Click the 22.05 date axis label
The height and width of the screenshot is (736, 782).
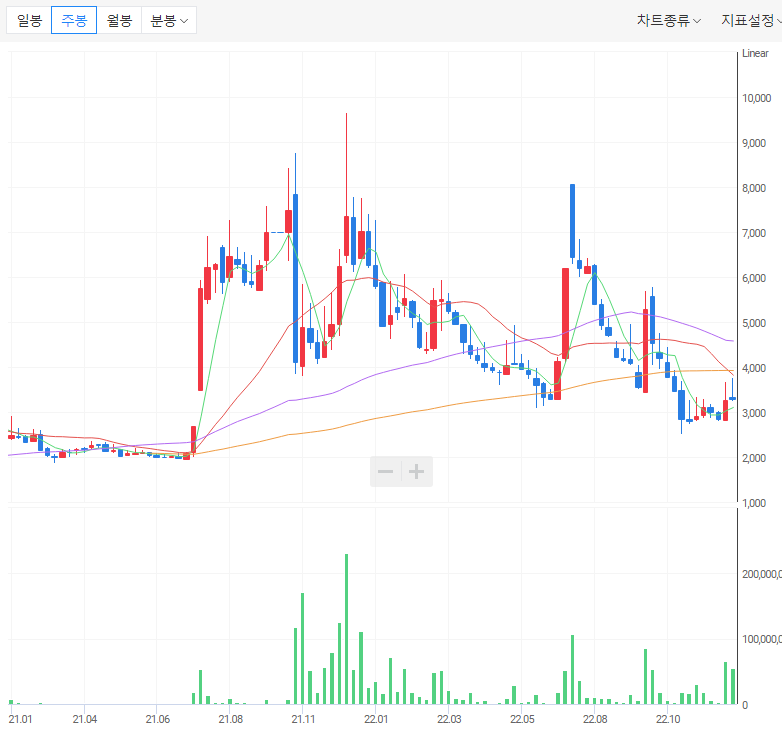pyautogui.click(x=522, y=719)
